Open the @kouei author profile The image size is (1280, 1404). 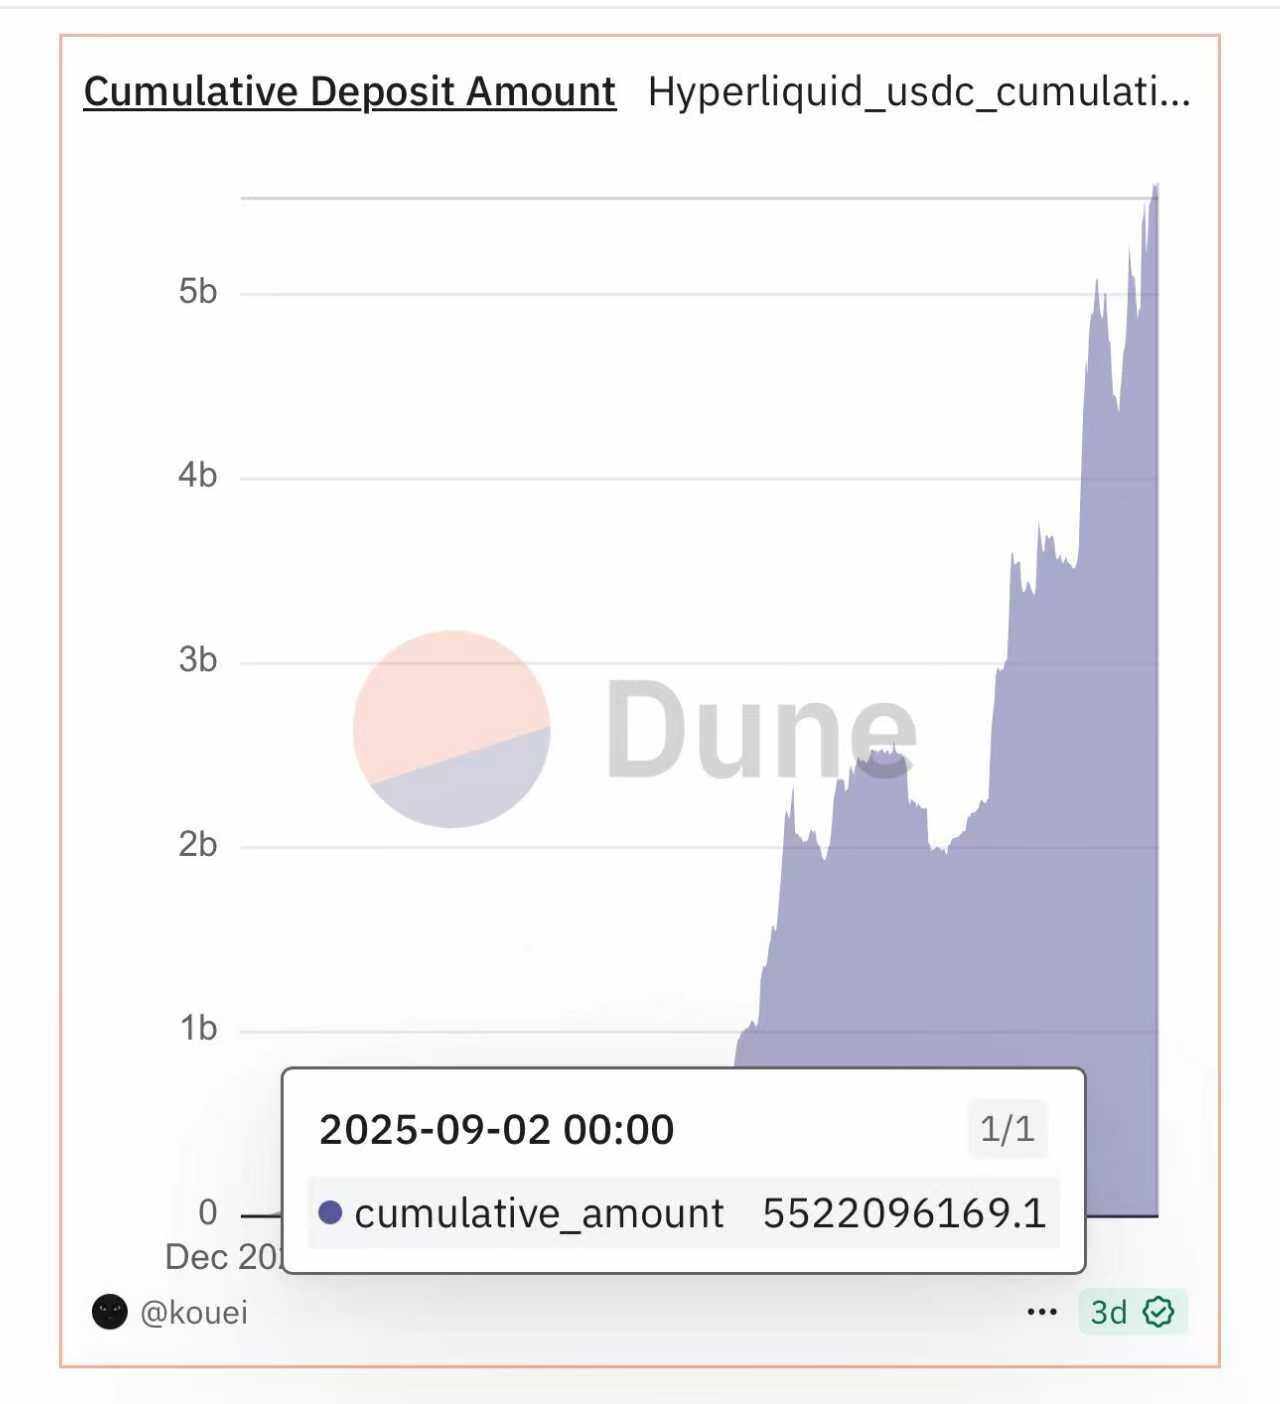(x=194, y=1312)
